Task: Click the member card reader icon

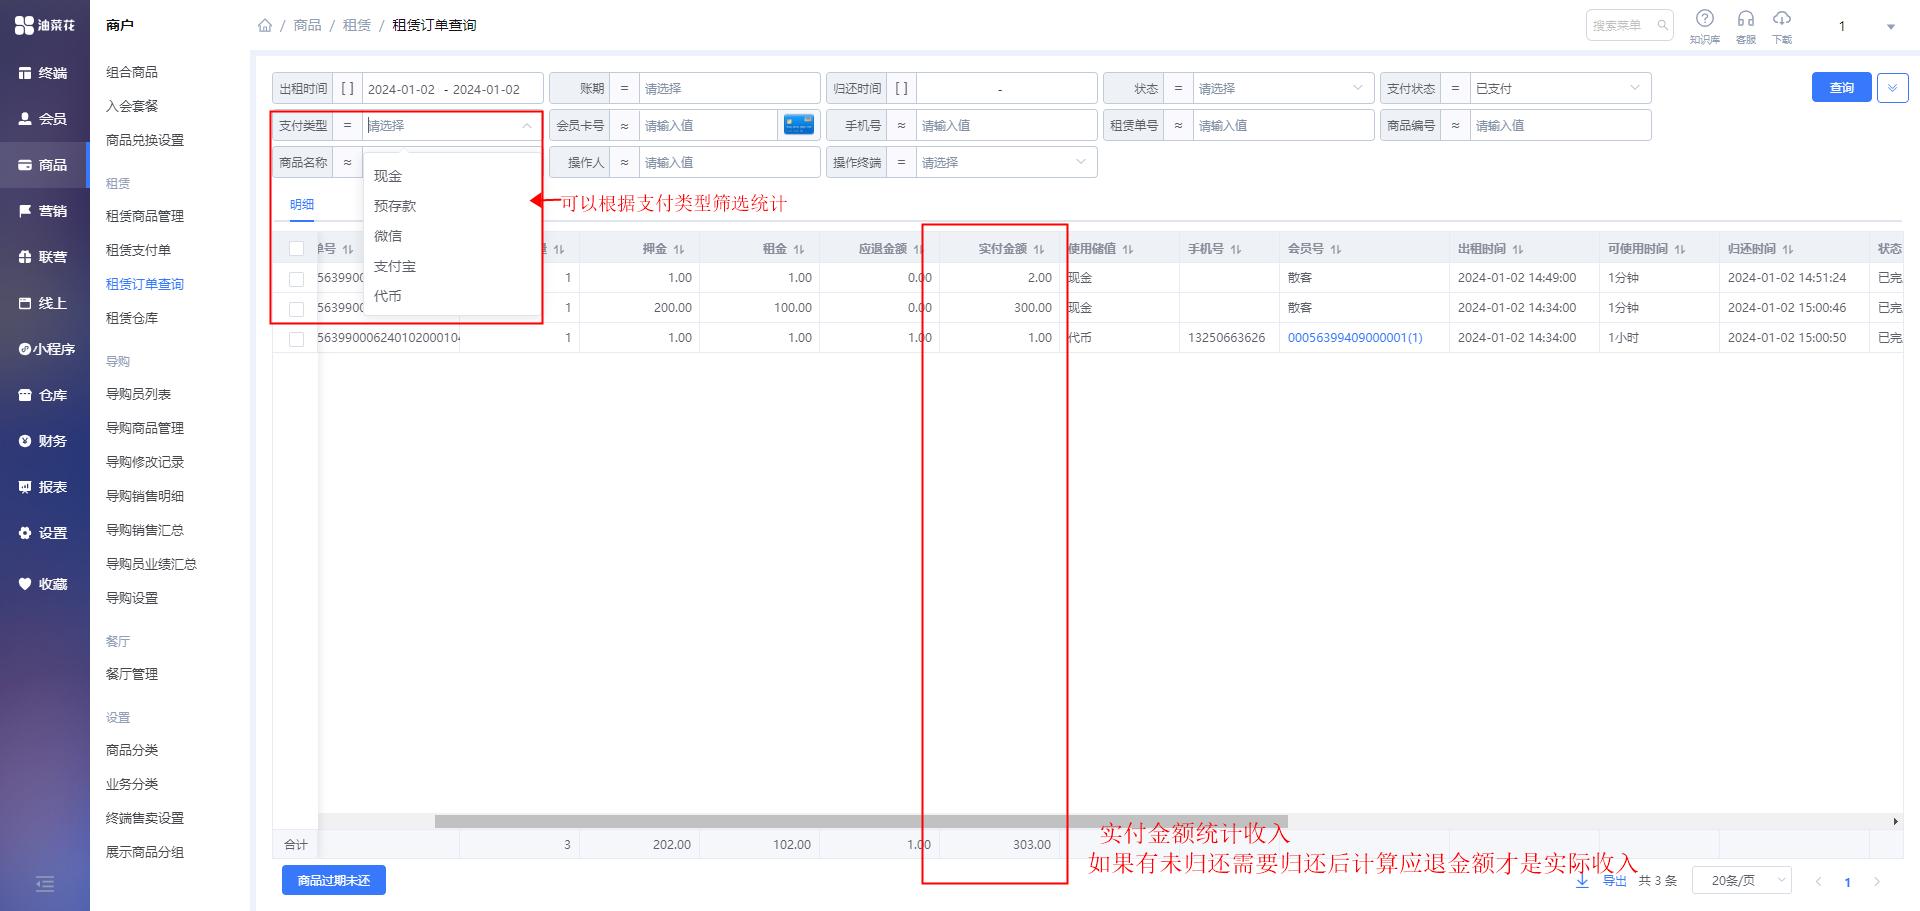Action: point(799,125)
